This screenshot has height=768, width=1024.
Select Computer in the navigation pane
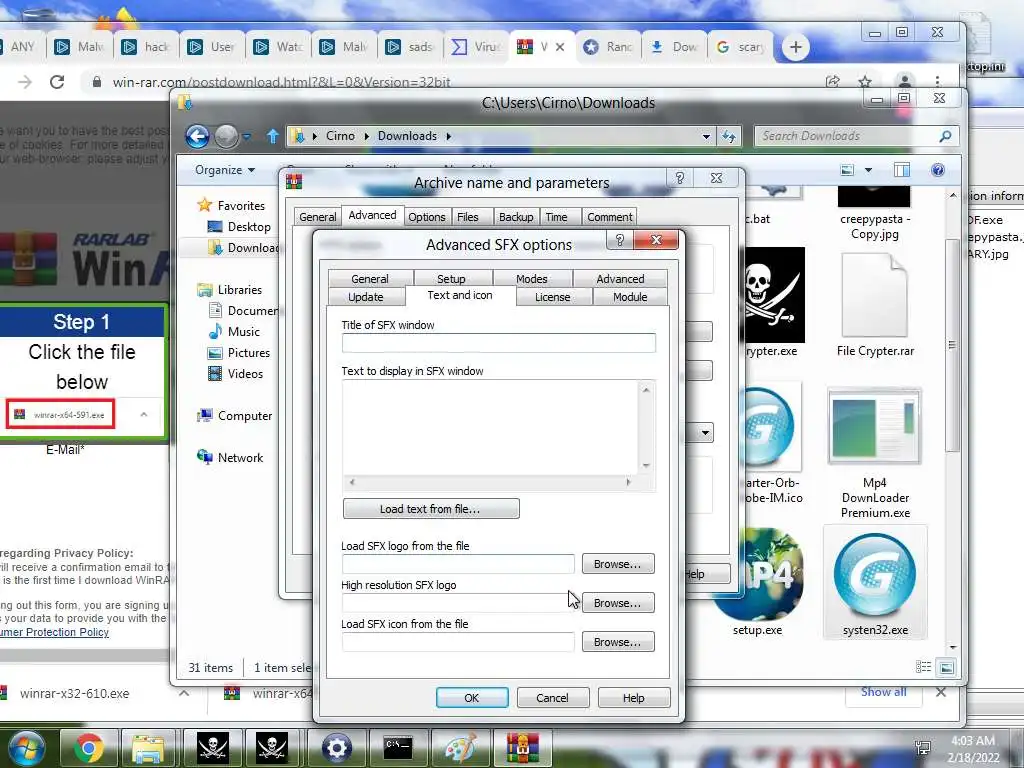pyautogui.click(x=234, y=416)
